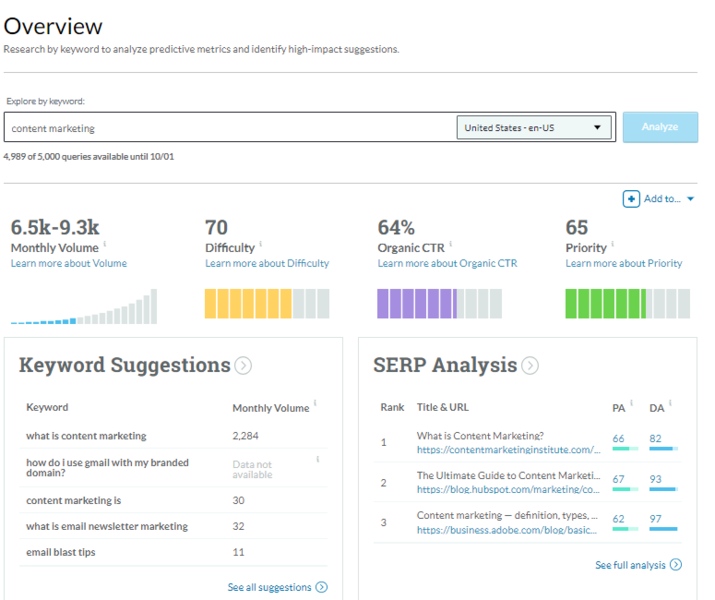Image resolution: width=715 pixels, height=600 pixels.
Task: Click info icon on Monthly Volume column header
Action: (x=315, y=403)
